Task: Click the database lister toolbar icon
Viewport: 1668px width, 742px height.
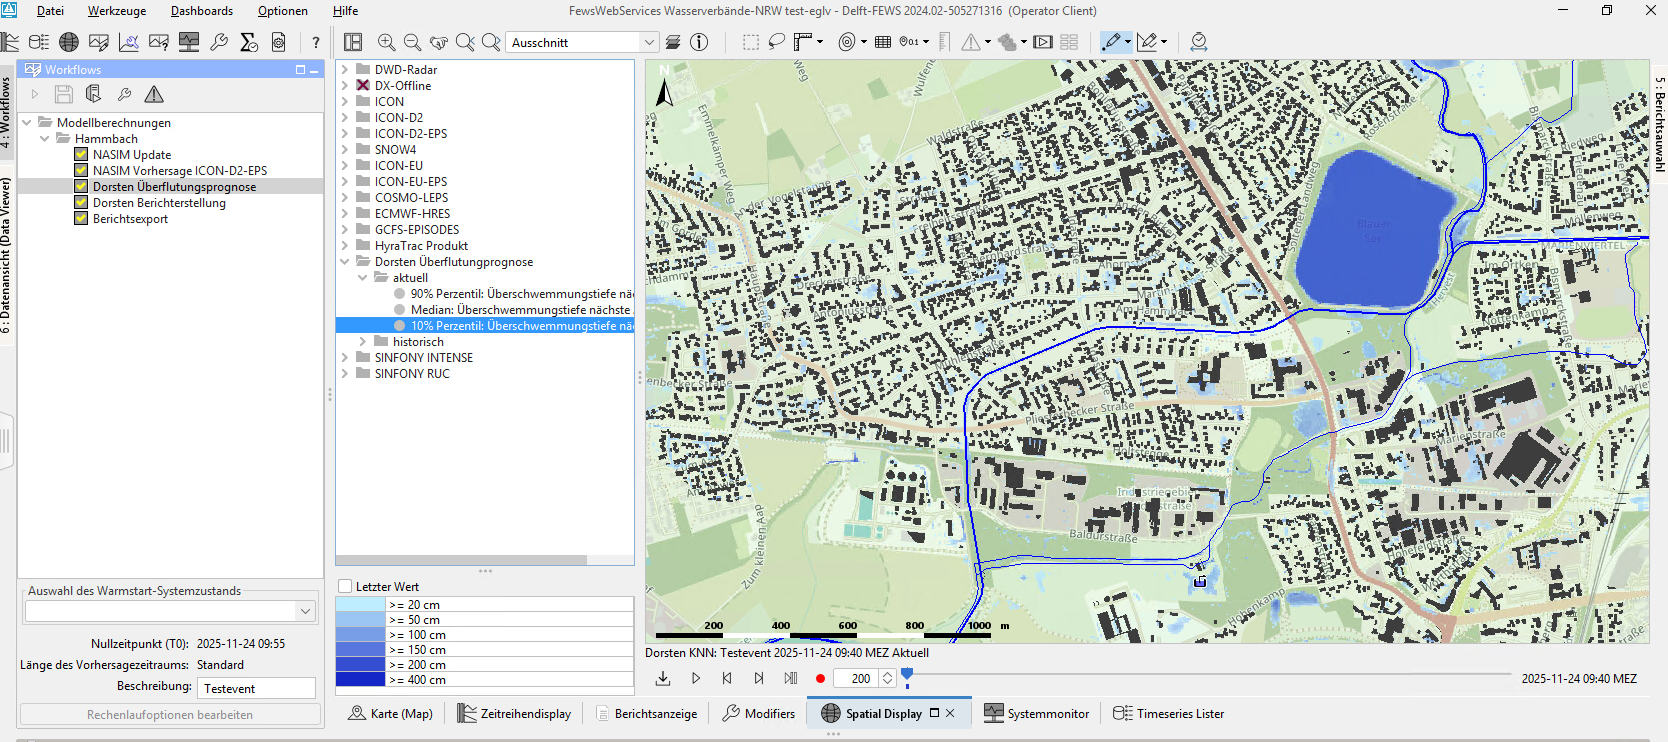Action: 39,42
